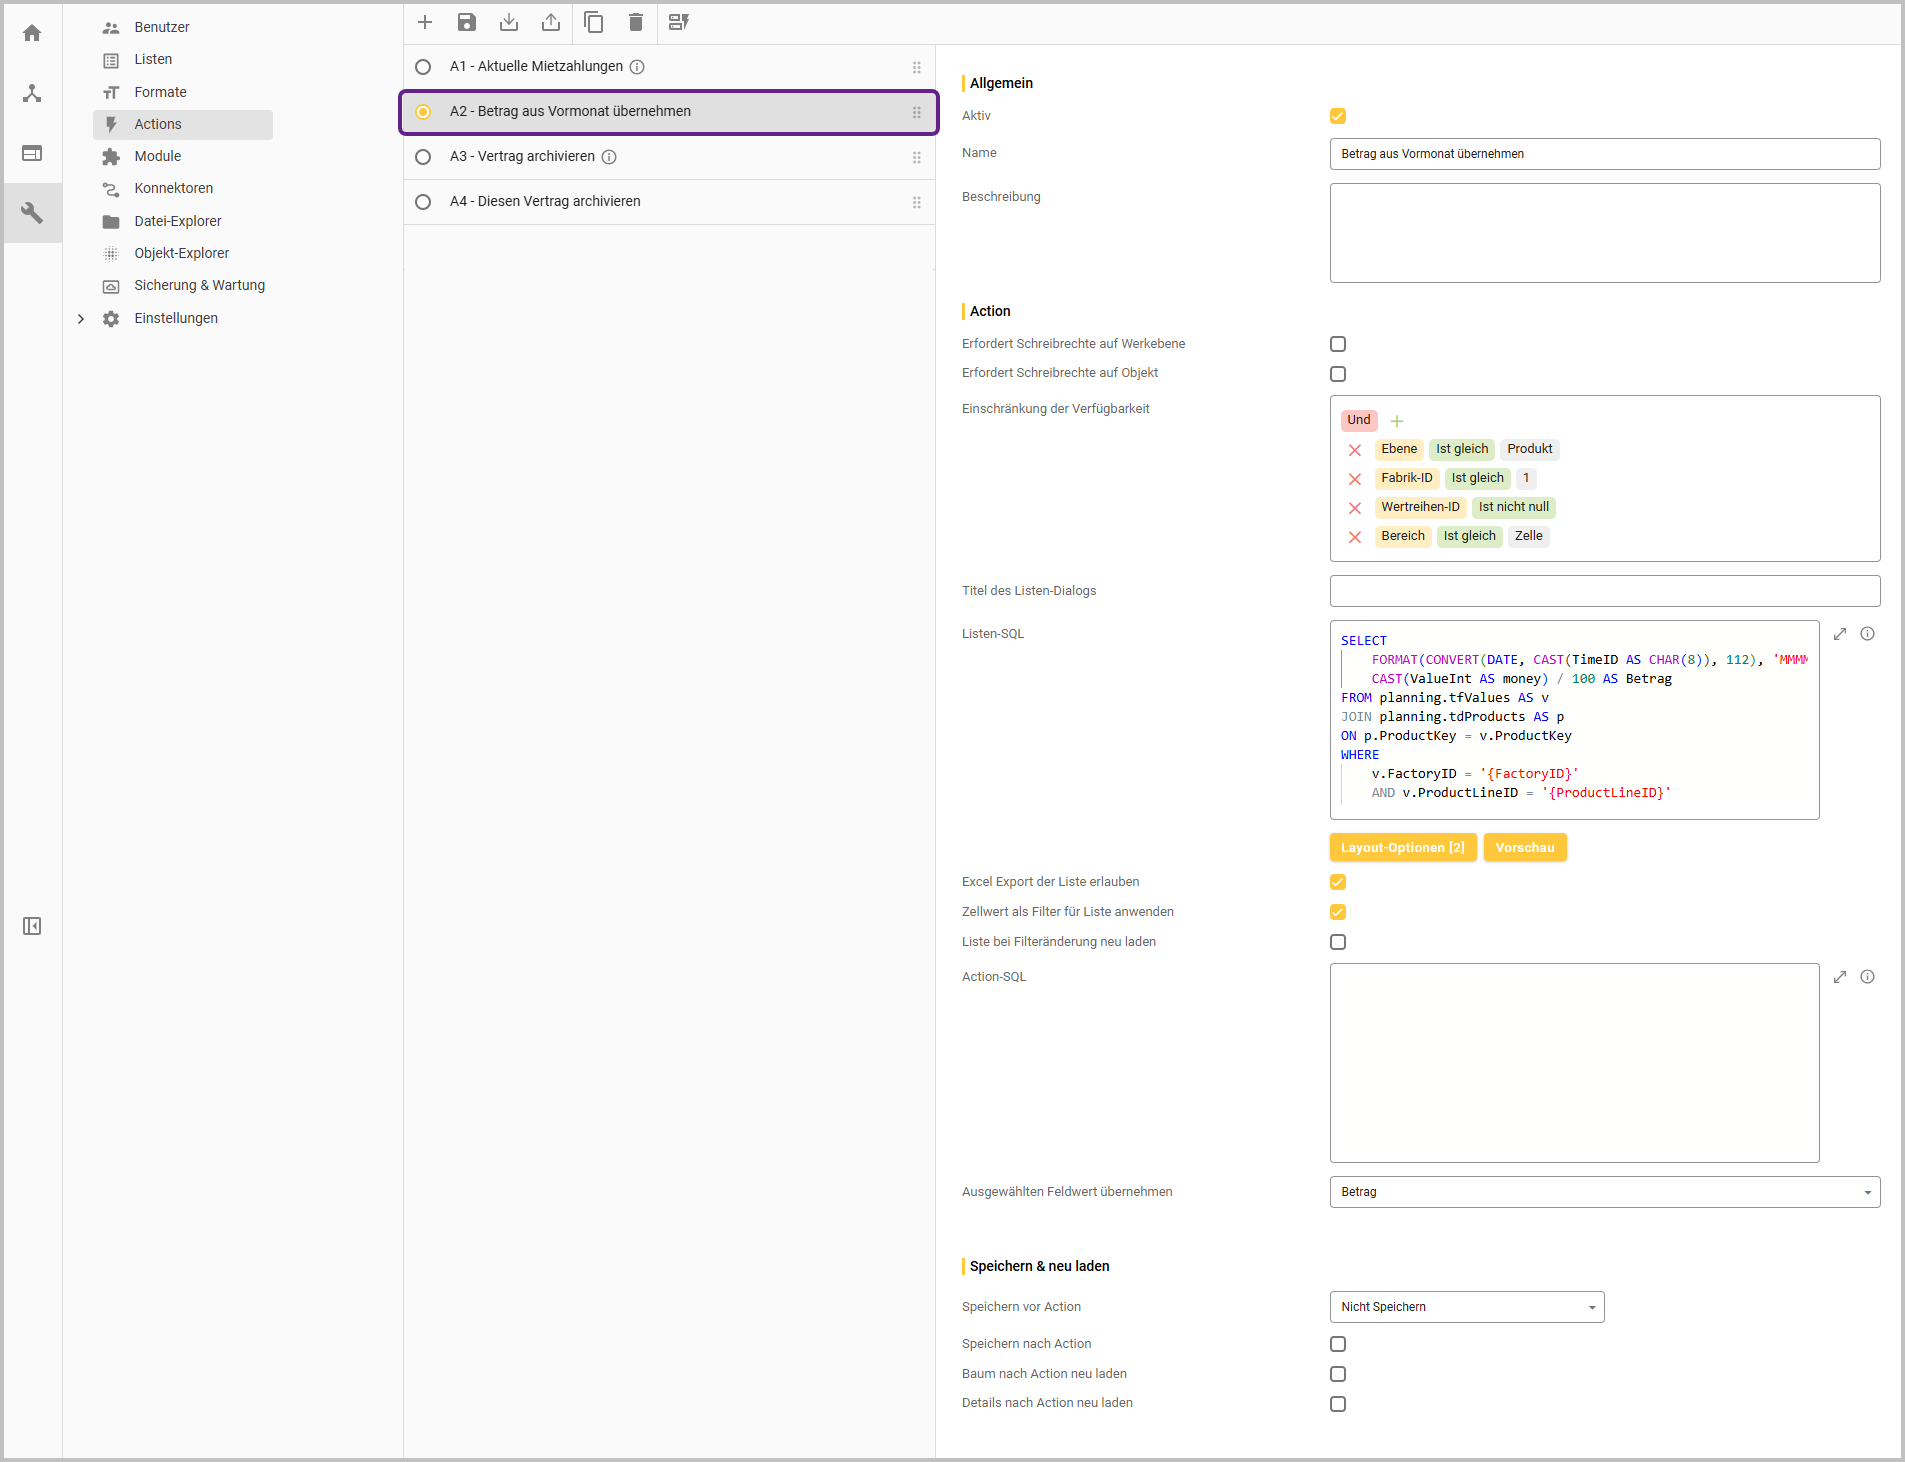Expand the Einstellungen tree node
Image resolution: width=1905 pixels, height=1462 pixels.
(x=81, y=319)
